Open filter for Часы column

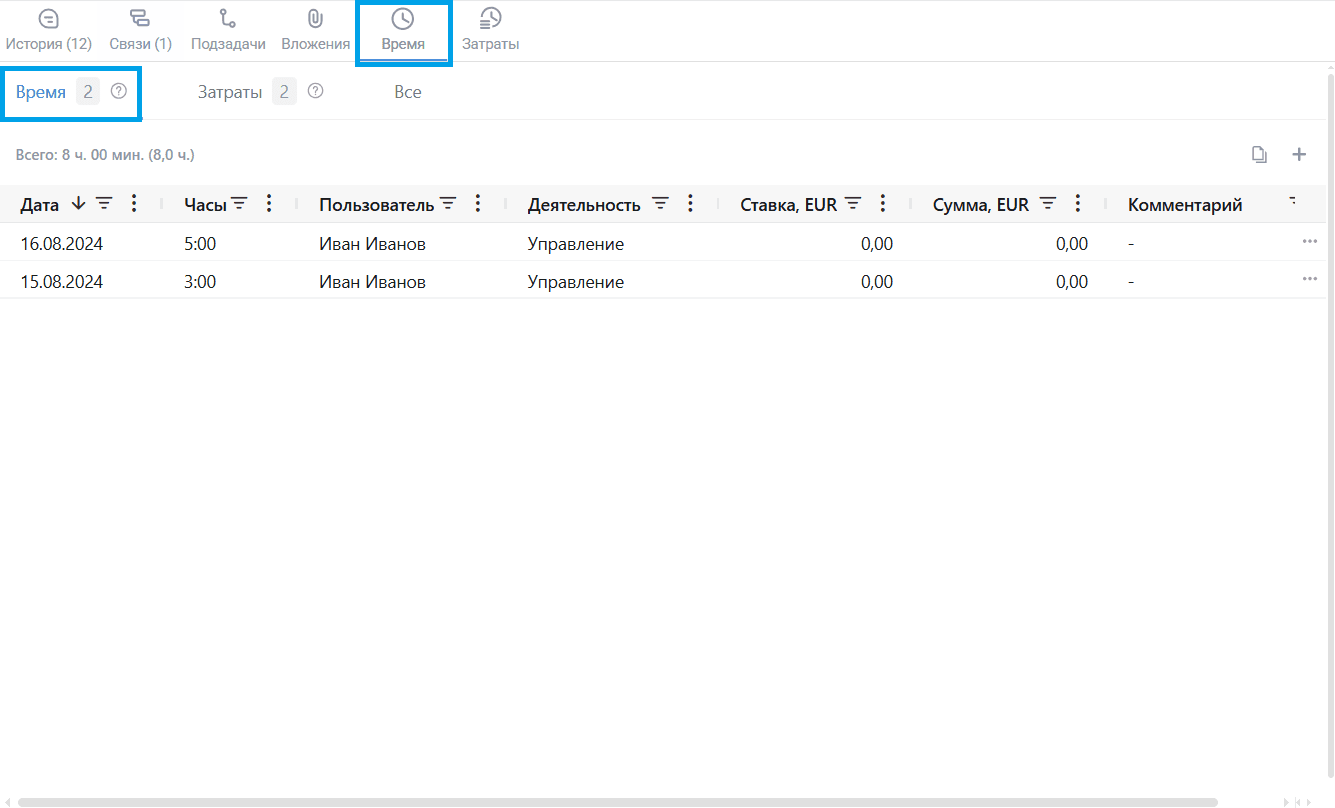pos(239,204)
